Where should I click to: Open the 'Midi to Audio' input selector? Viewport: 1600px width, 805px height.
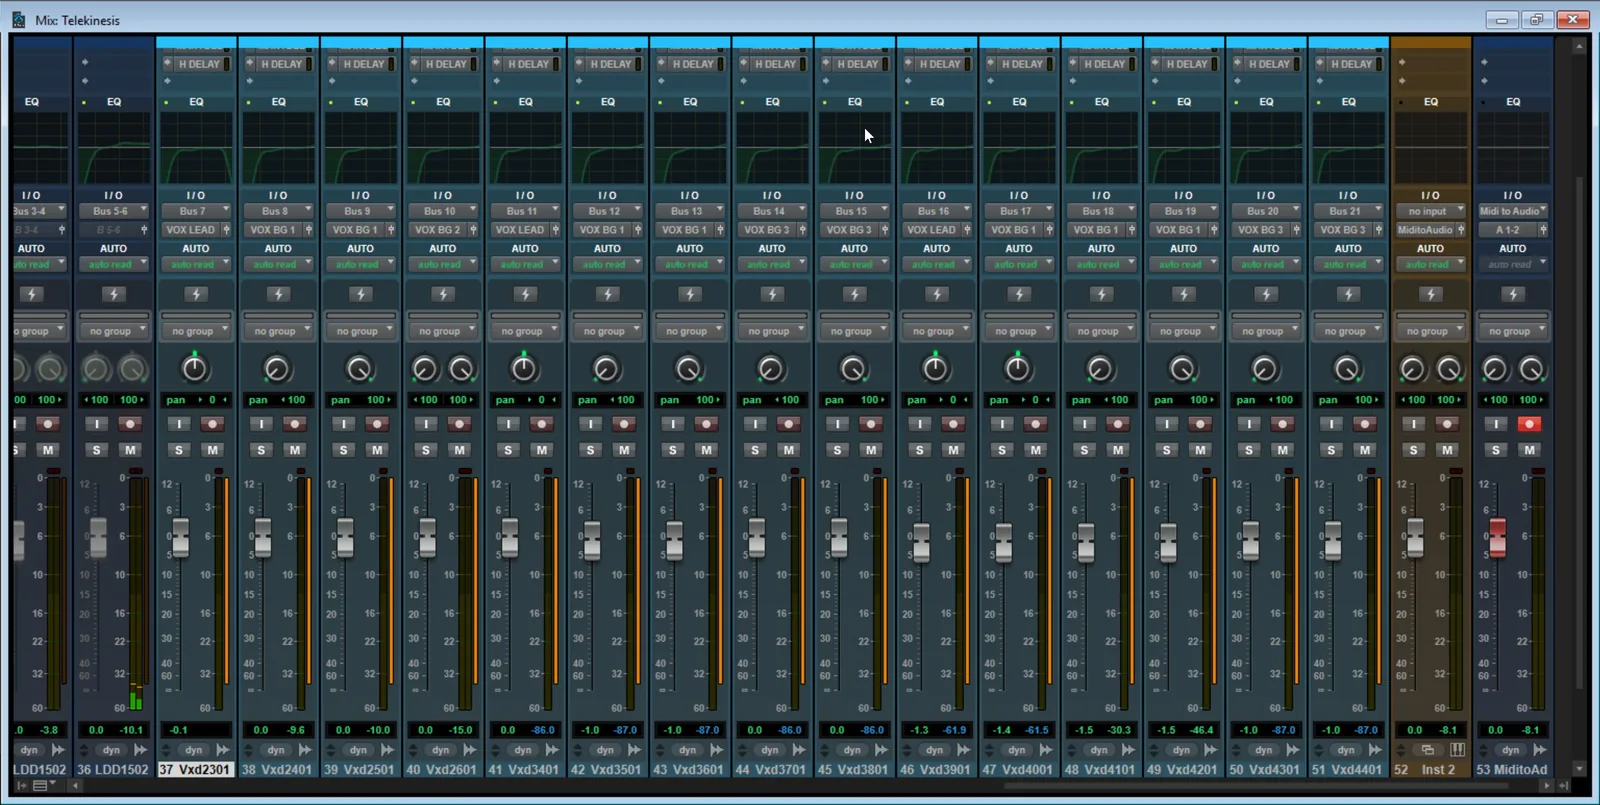(x=1513, y=211)
